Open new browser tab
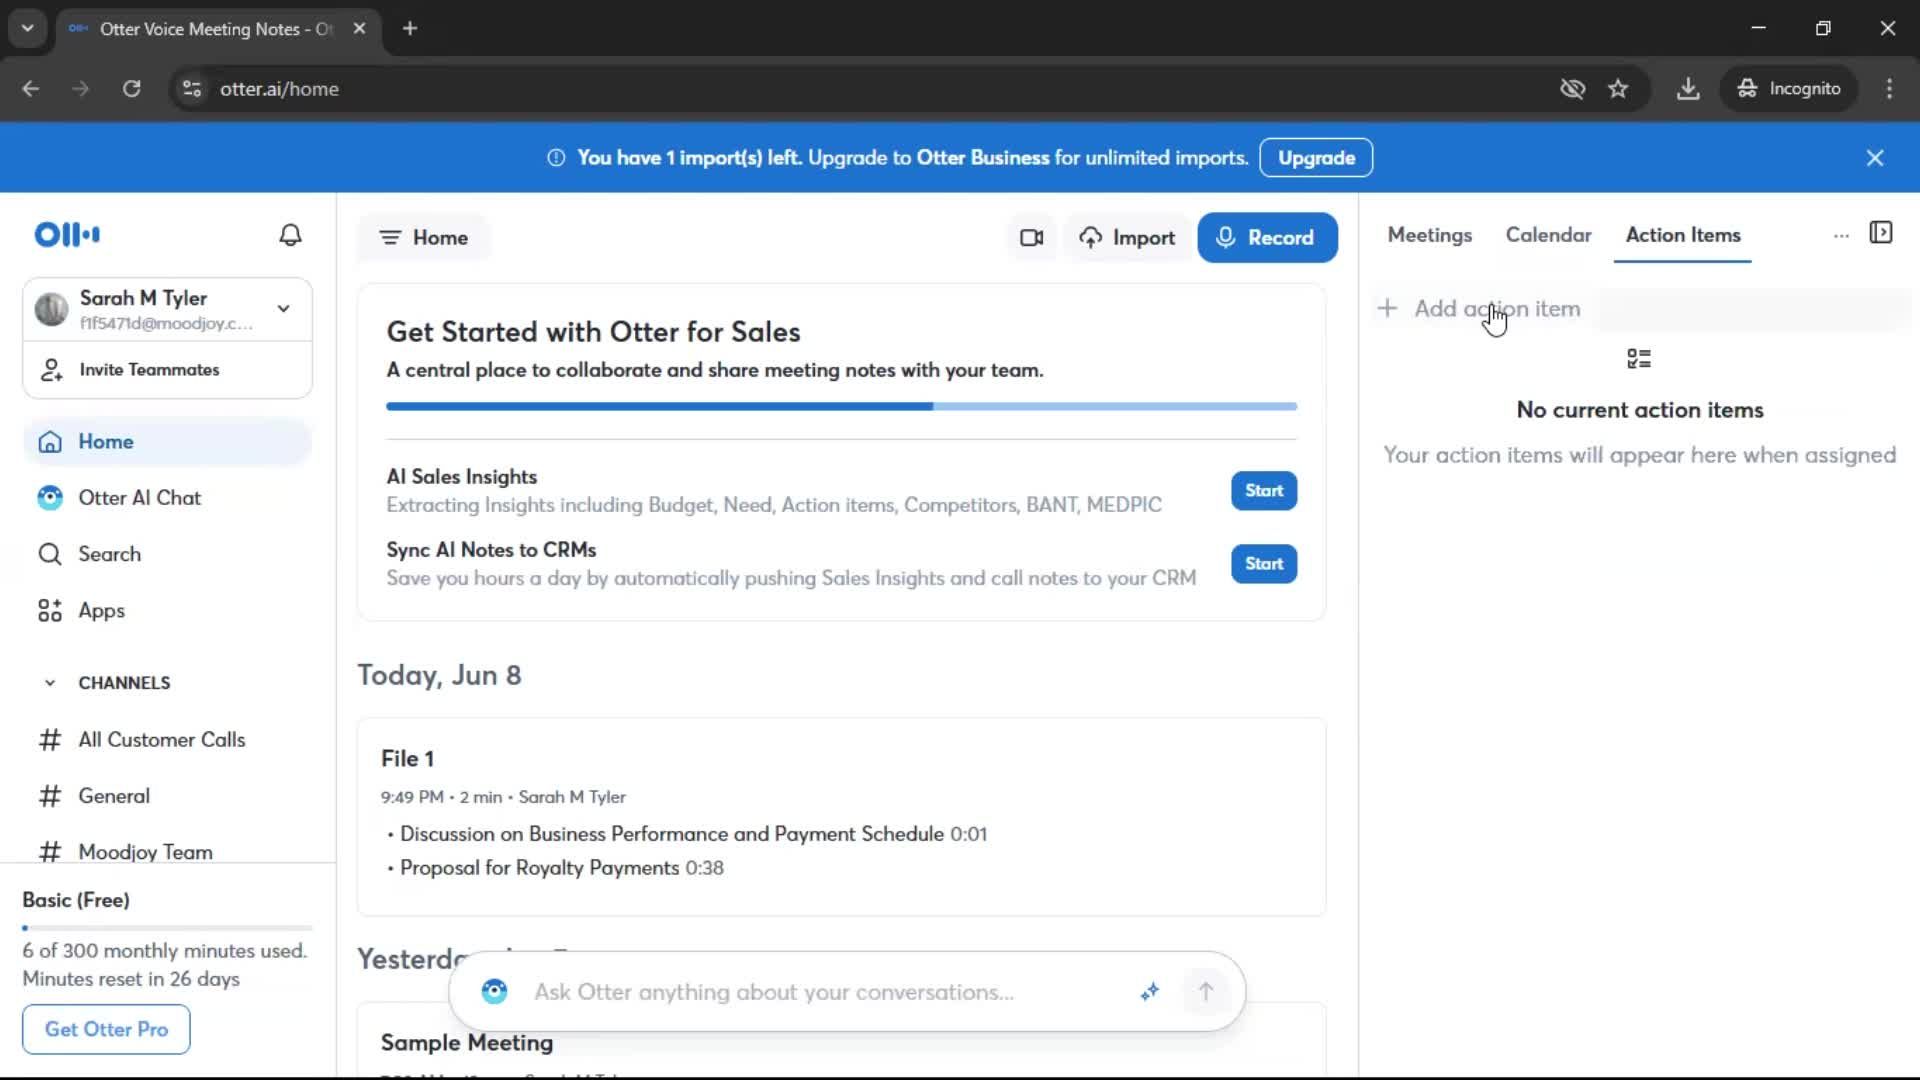Image resolution: width=1920 pixels, height=1080 pixels. pos(409,29)
